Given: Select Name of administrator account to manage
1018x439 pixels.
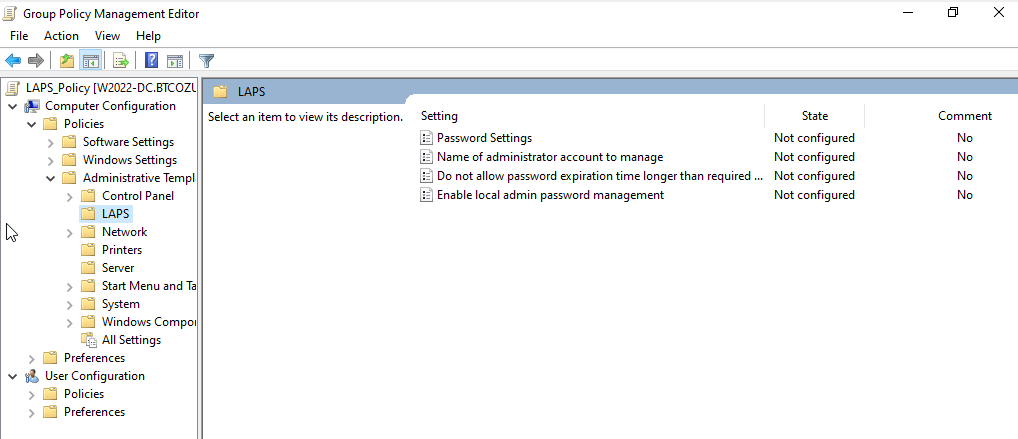Looking at the screenshot, I should 549,157.
